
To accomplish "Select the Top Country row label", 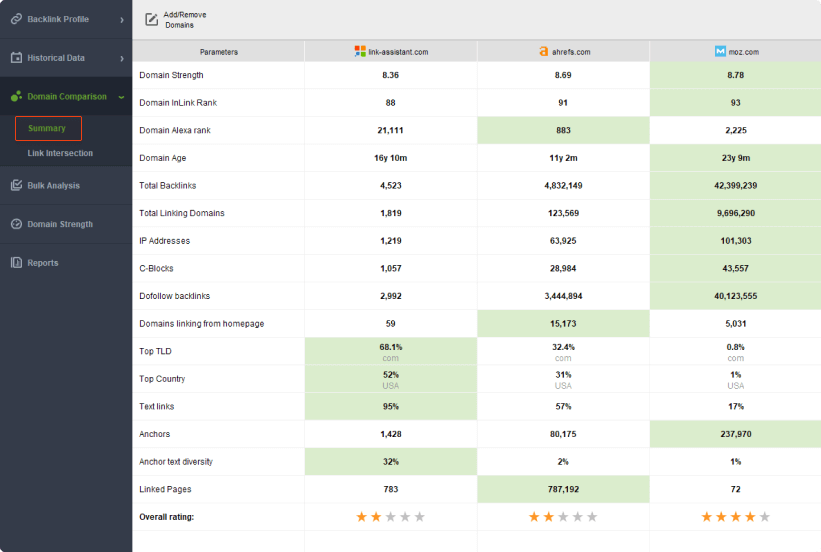I will (162, 379).
